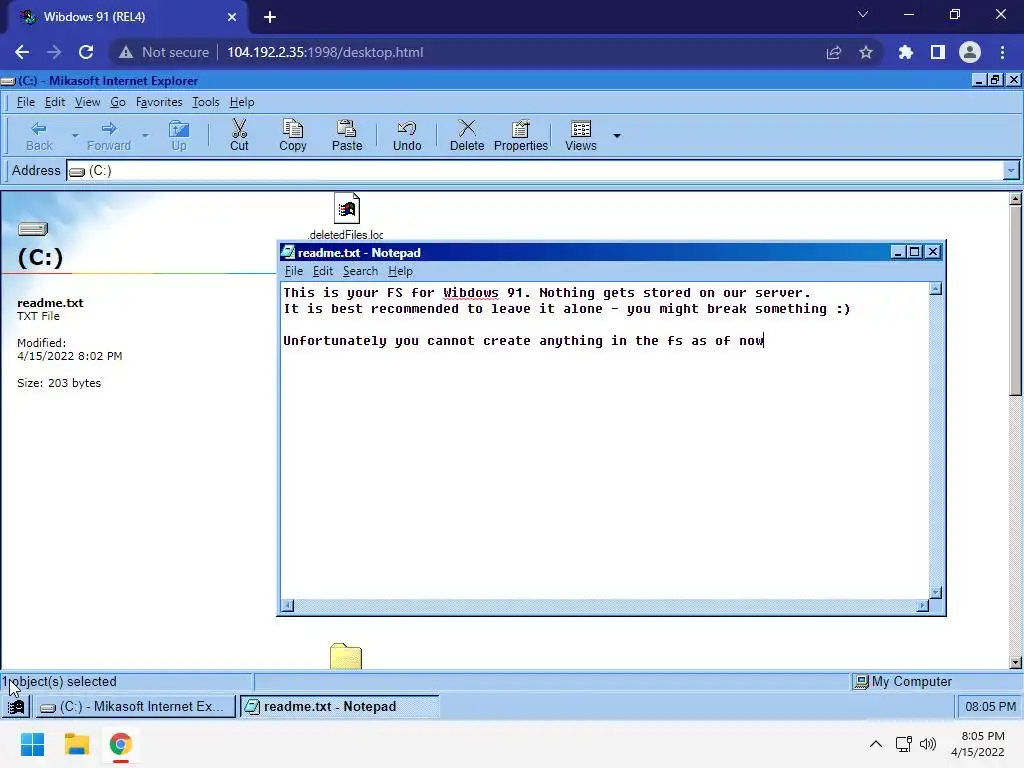Go back in the Chrome browser
Viewport: 1024px width, 768px height.
(22, 52)
